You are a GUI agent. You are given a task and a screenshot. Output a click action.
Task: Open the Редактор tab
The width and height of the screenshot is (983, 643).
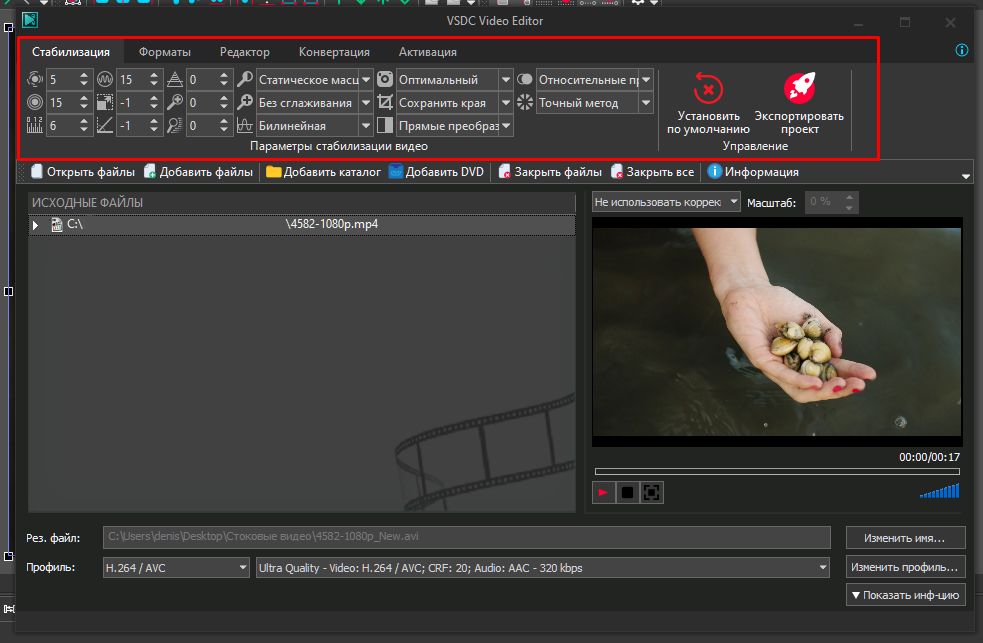(244, 52)
